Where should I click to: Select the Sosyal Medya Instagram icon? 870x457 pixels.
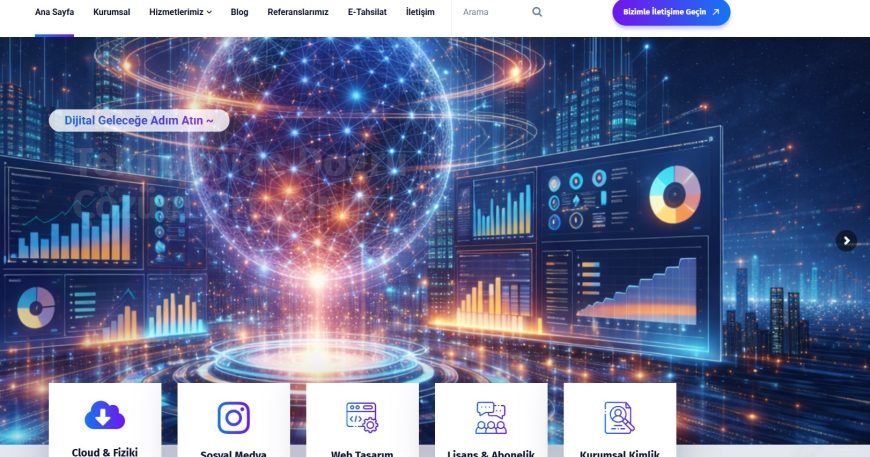233,418
